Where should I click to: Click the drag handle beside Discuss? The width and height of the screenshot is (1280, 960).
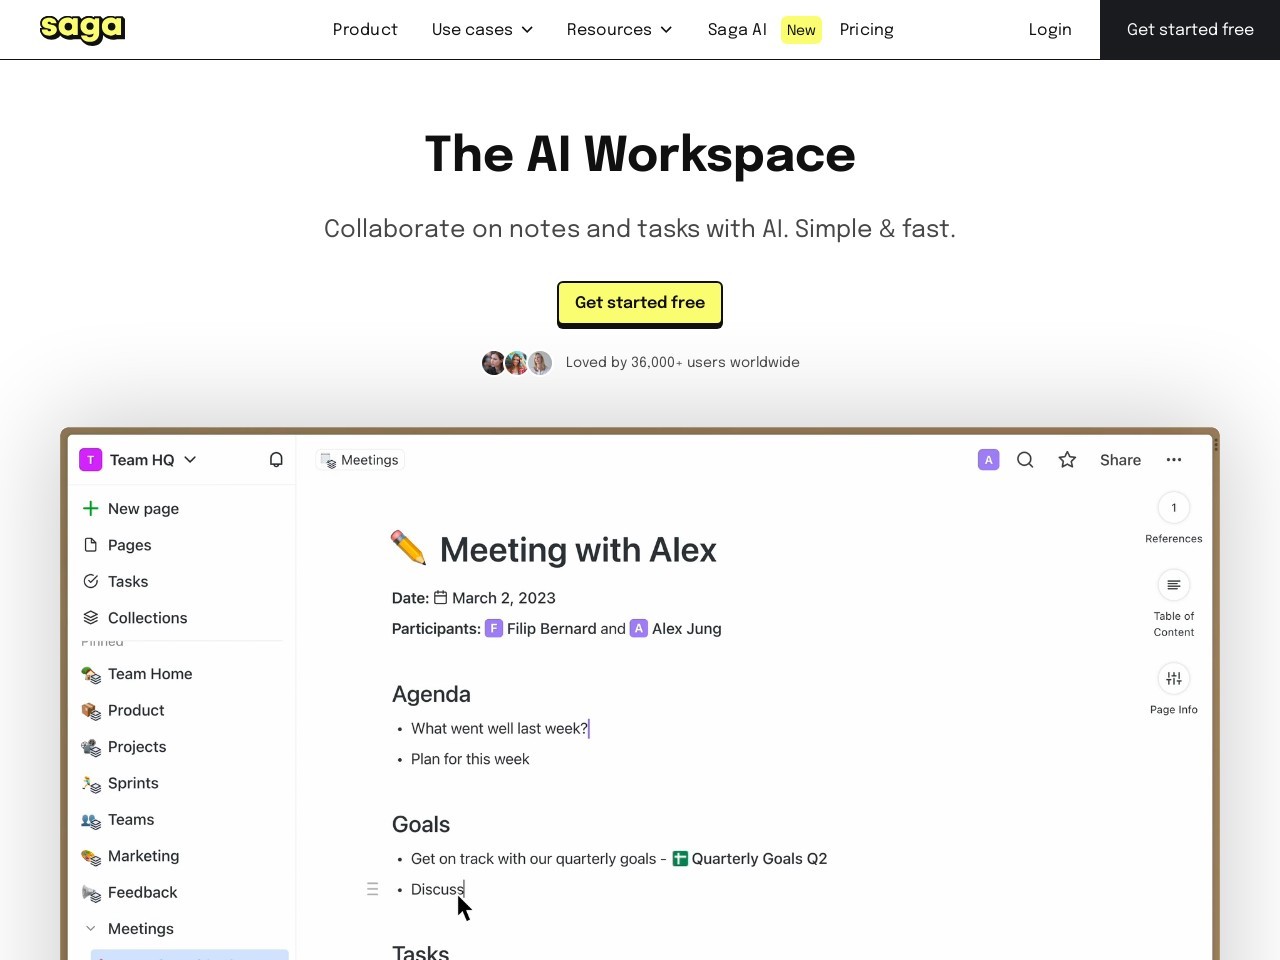tap(373, 889)
